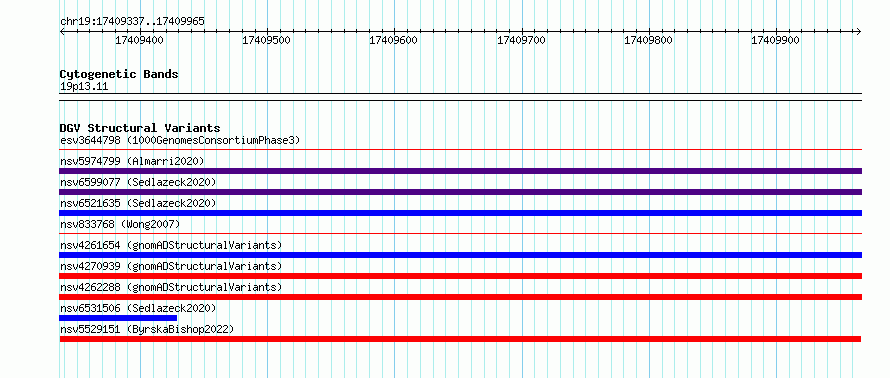
Task: Open the nsv6531506 Sedlazeck2020 variant label
Action: 138,308
